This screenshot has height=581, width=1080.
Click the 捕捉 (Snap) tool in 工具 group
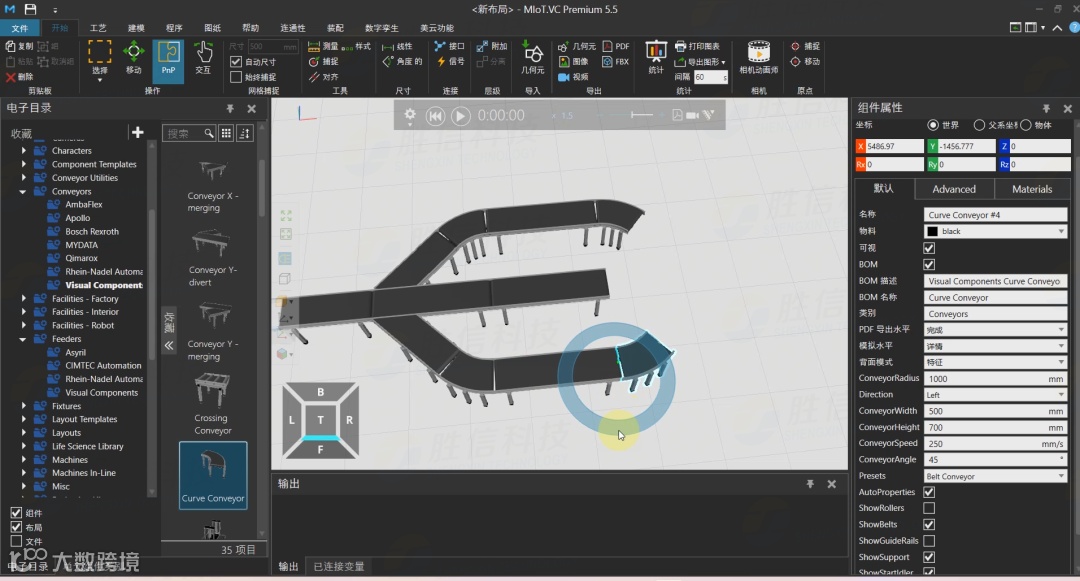(322, 61)
